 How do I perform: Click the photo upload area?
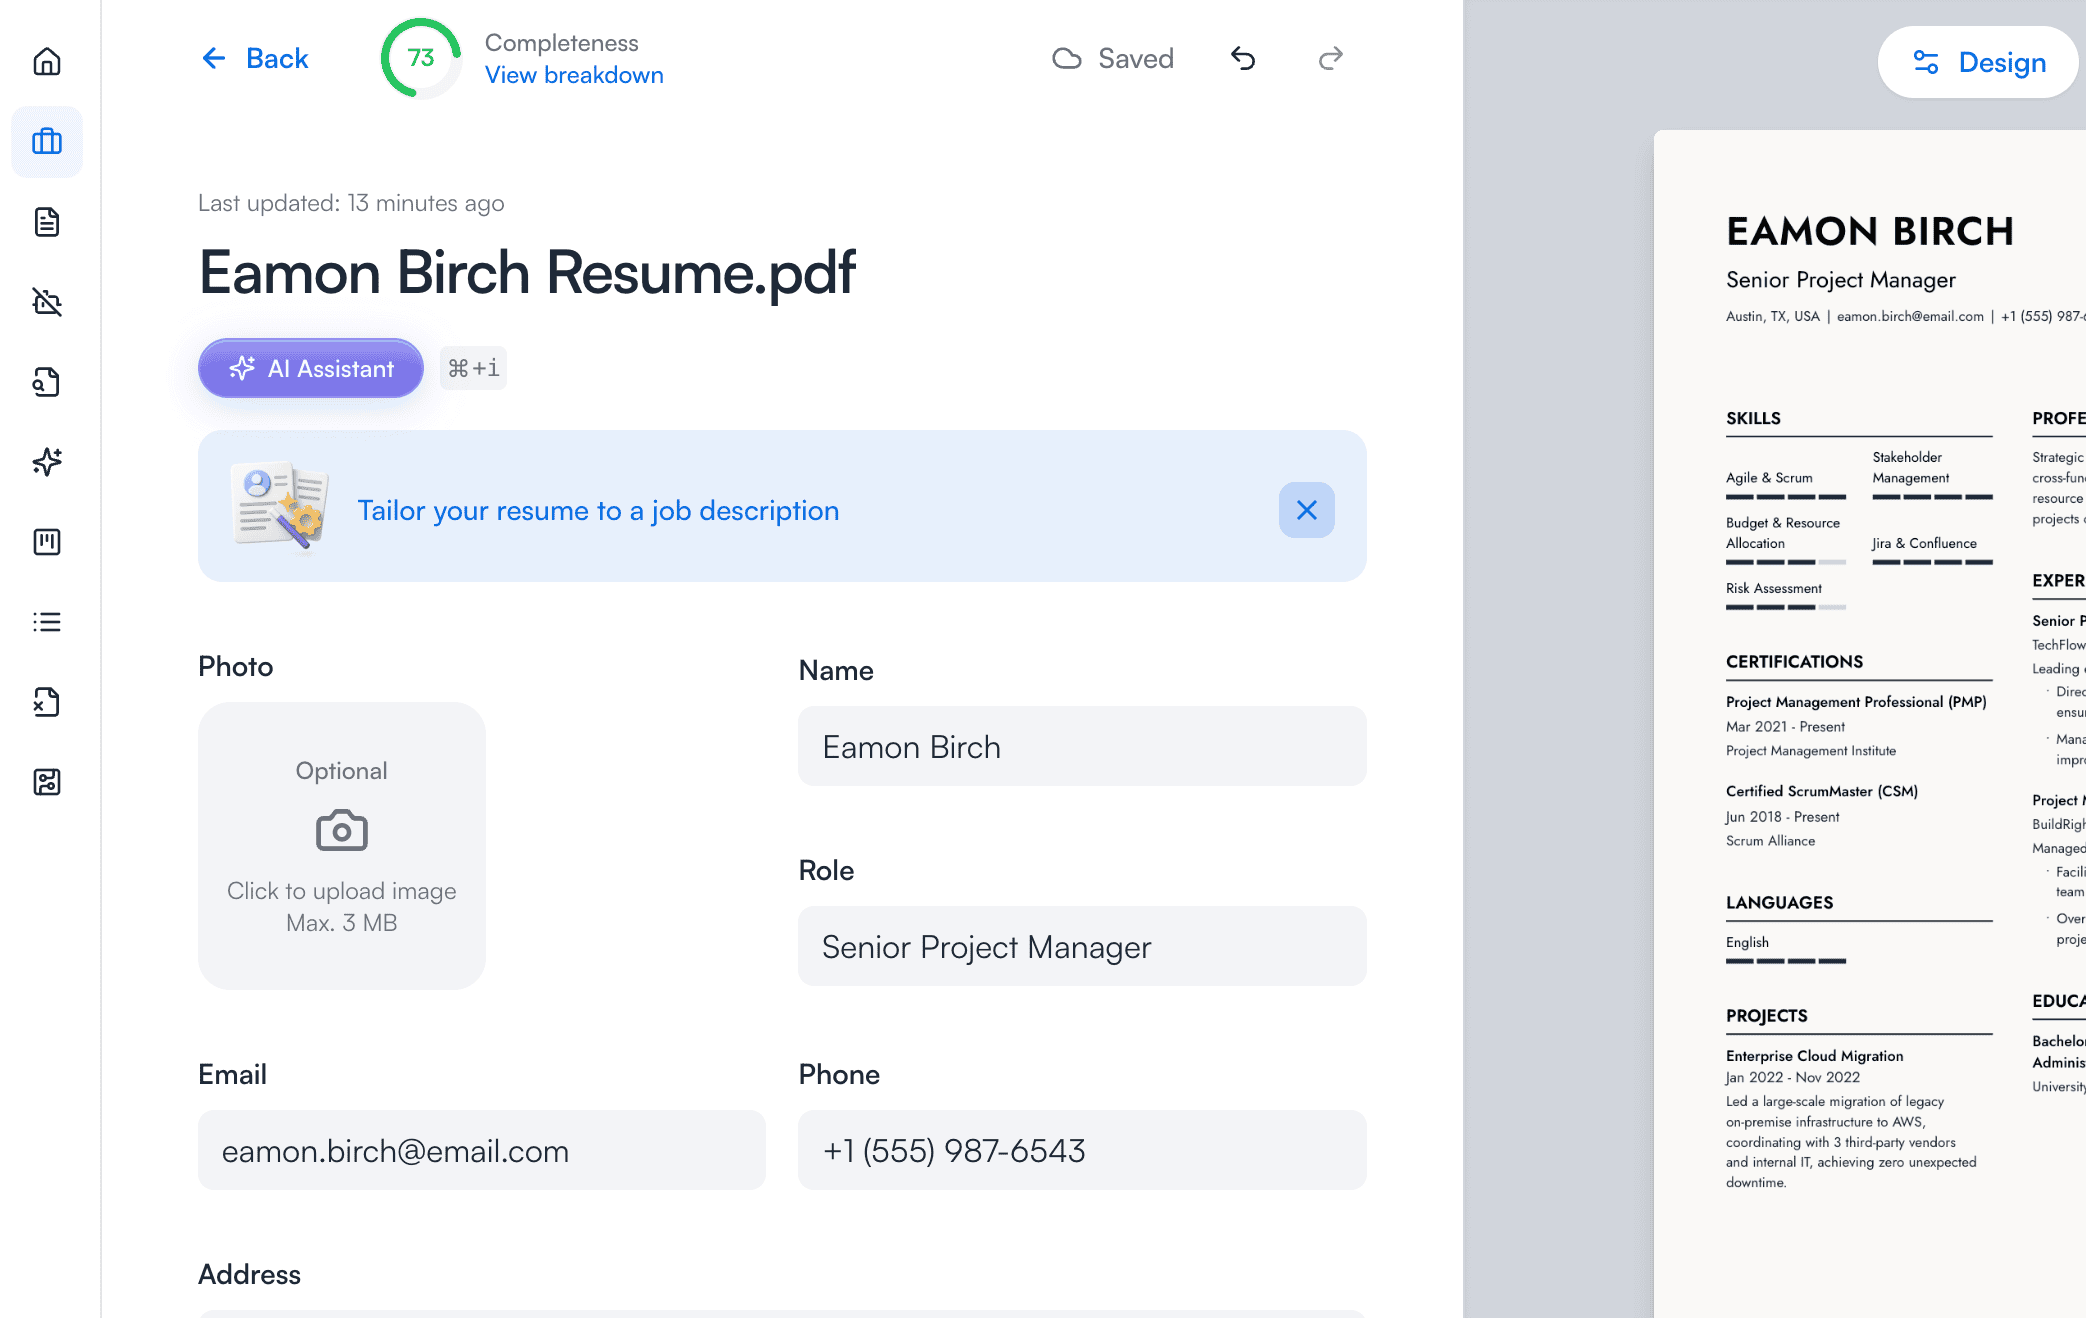point(342,846)
